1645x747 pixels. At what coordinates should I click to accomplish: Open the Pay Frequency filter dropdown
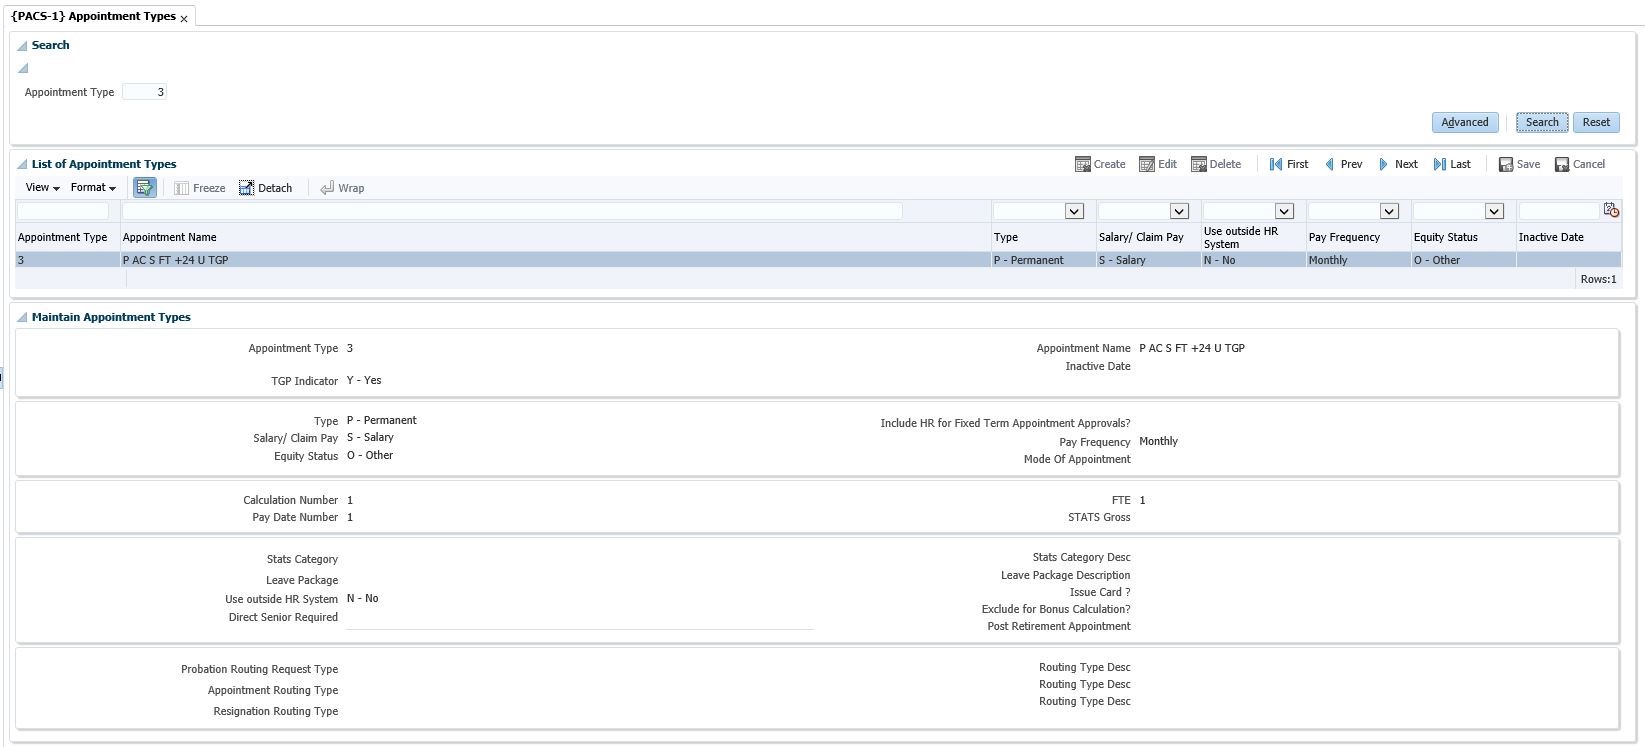(1389, 211)
